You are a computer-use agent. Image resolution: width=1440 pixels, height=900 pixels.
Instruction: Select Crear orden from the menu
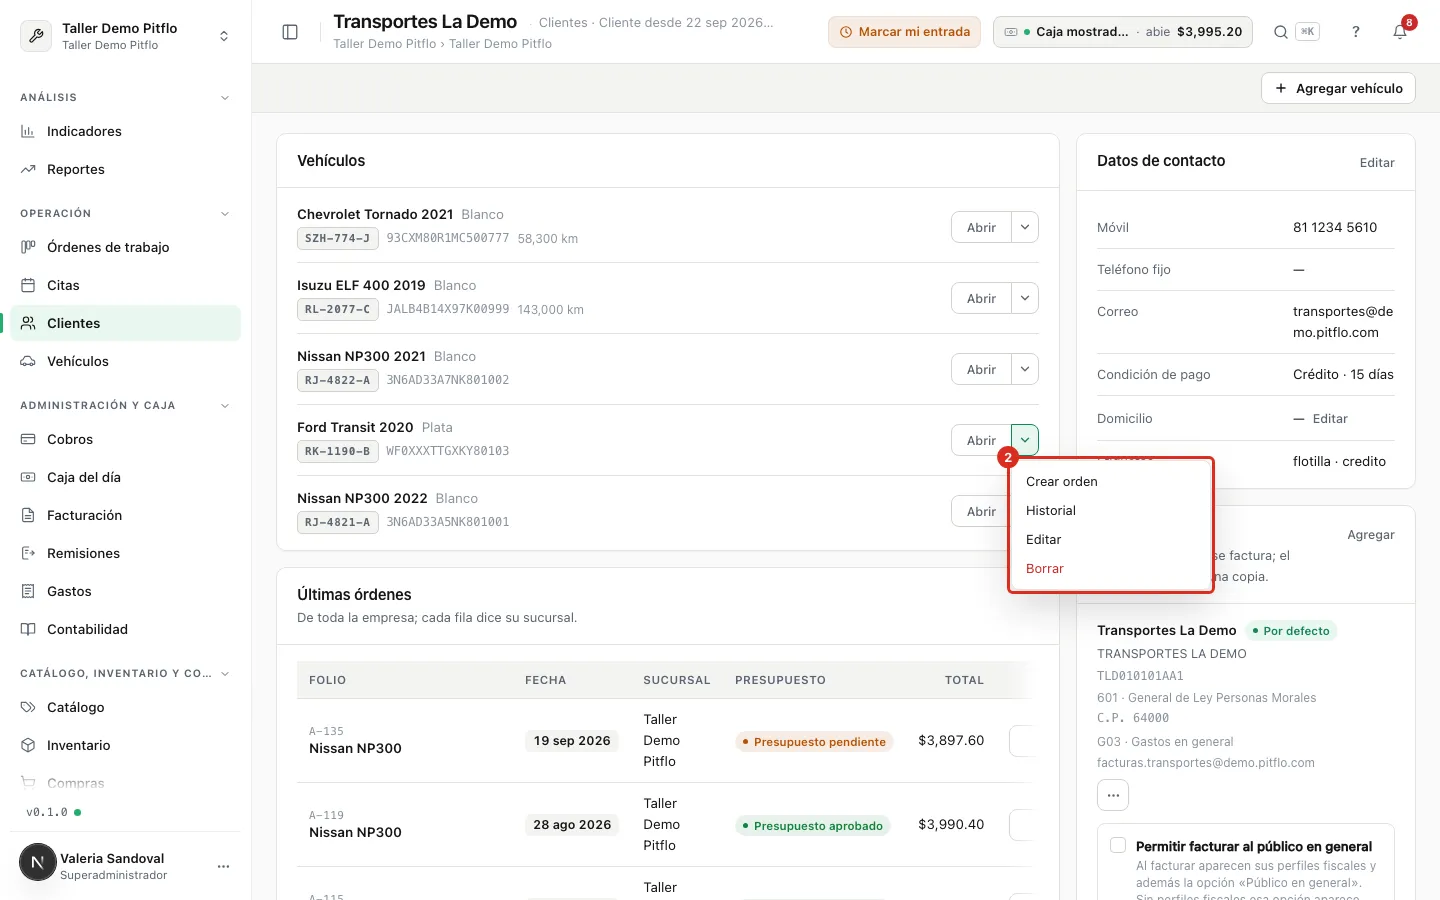(1111, 481)
